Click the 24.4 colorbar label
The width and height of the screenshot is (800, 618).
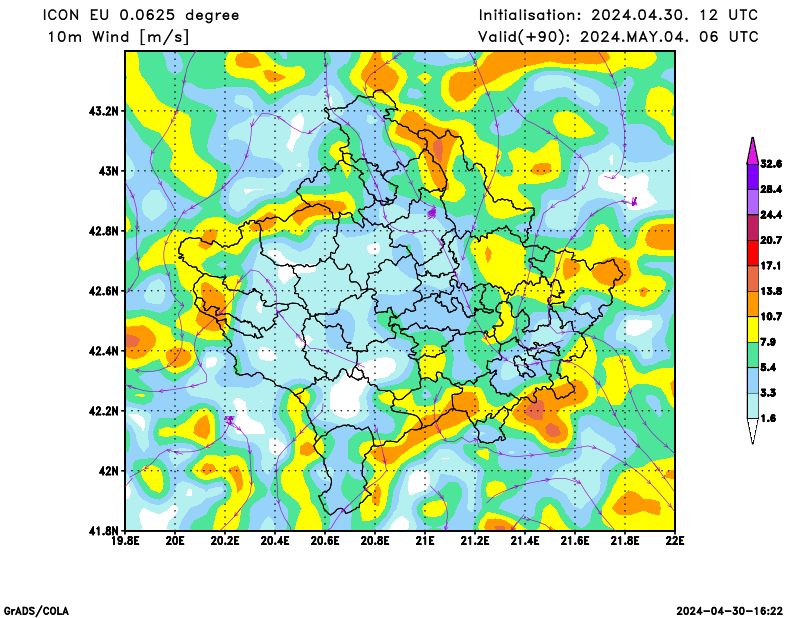click(771, 215)
